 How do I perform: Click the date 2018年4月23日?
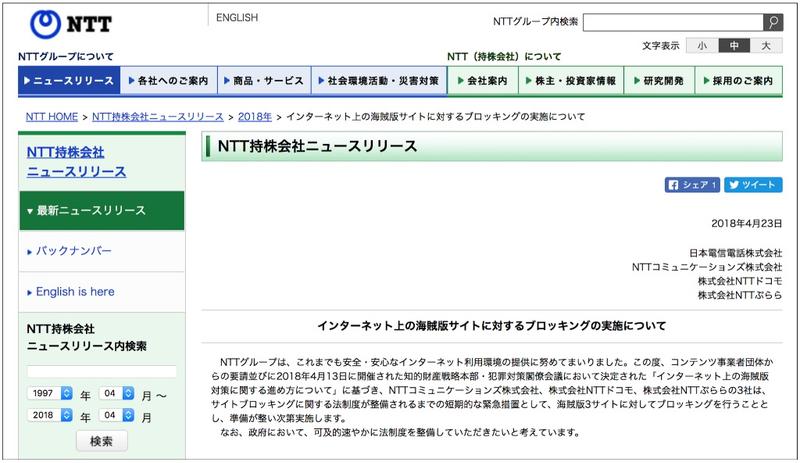pos(746,224)
